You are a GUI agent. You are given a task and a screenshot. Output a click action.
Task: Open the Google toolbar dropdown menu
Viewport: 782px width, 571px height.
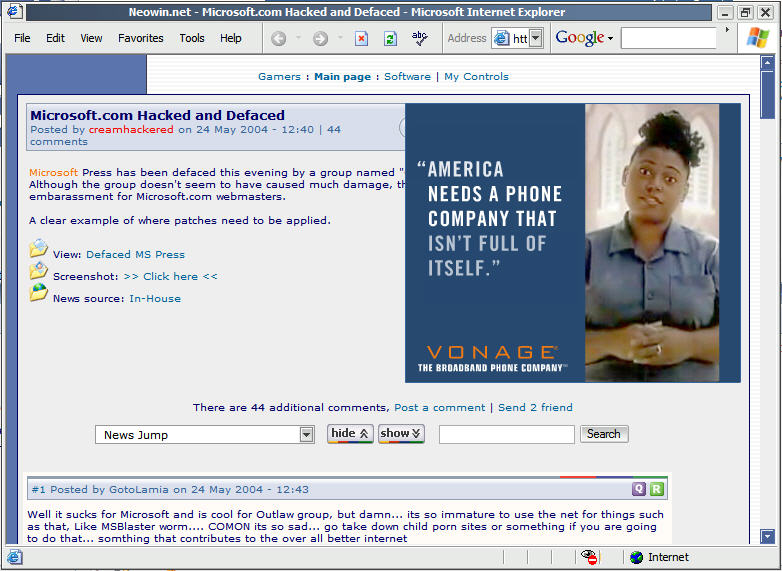click(x=610, y=38)
